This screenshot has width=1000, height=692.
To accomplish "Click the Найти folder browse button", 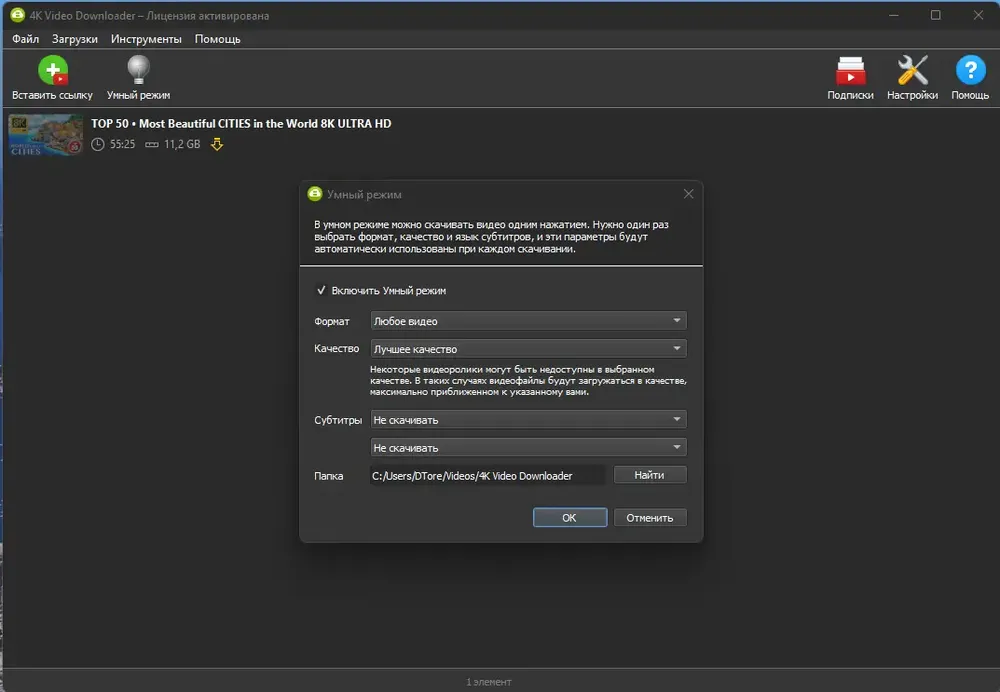I will pos(650,475).
